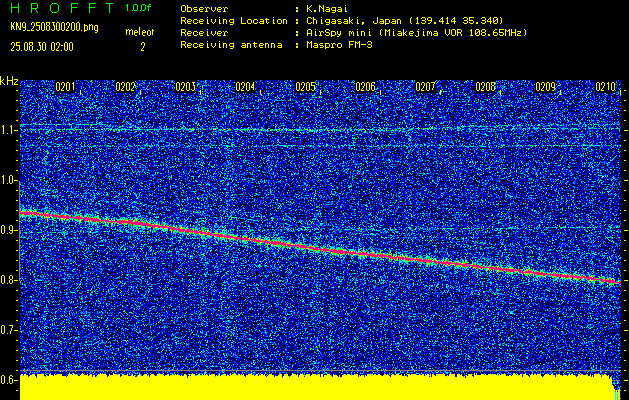Viewport: 629px width, 400px height.
Task: Click the 0208 time marker
Action: pos(485,87)
